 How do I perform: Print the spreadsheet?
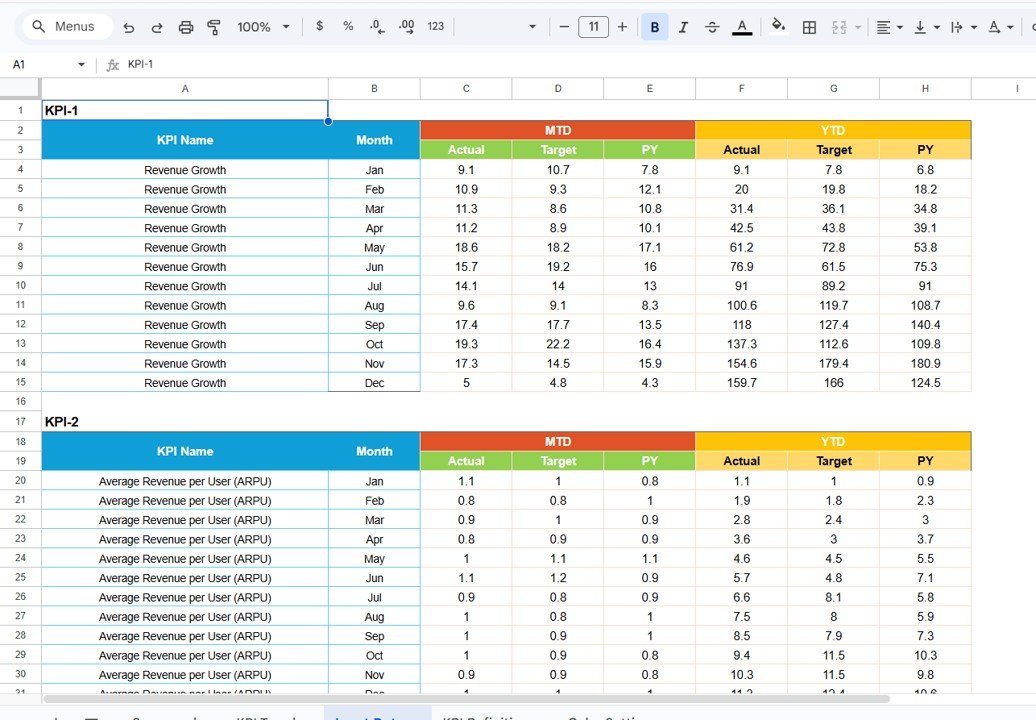point(186,27)
